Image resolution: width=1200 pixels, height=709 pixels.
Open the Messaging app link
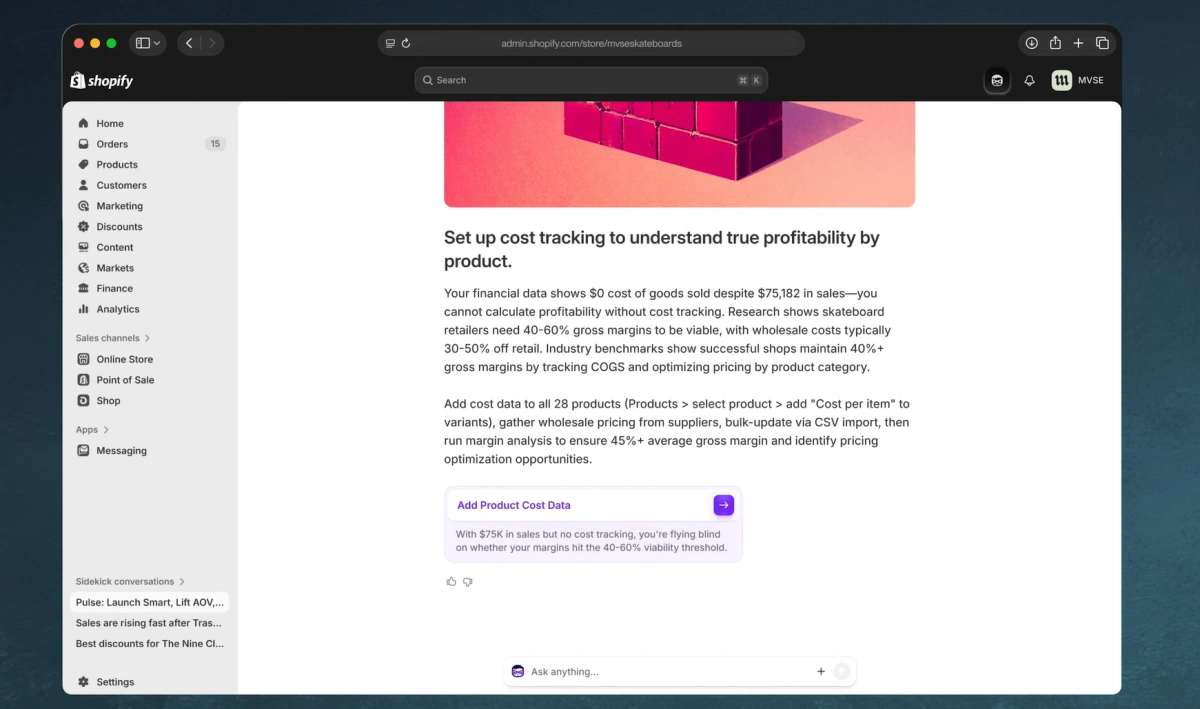pos(152,451)
